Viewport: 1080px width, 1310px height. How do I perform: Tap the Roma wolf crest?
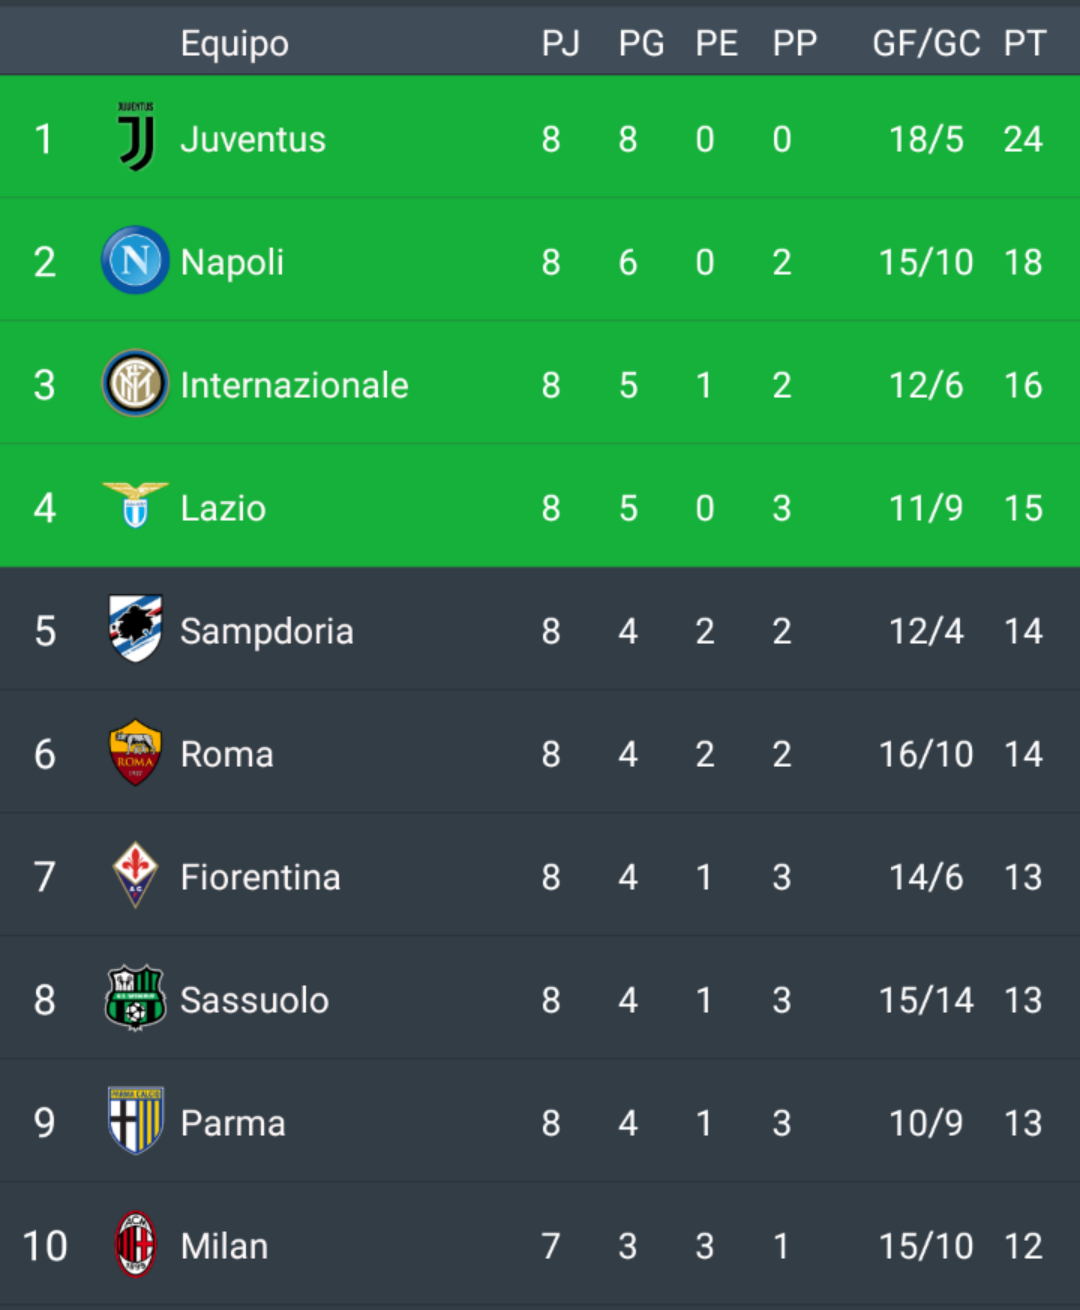coord(135,753)
